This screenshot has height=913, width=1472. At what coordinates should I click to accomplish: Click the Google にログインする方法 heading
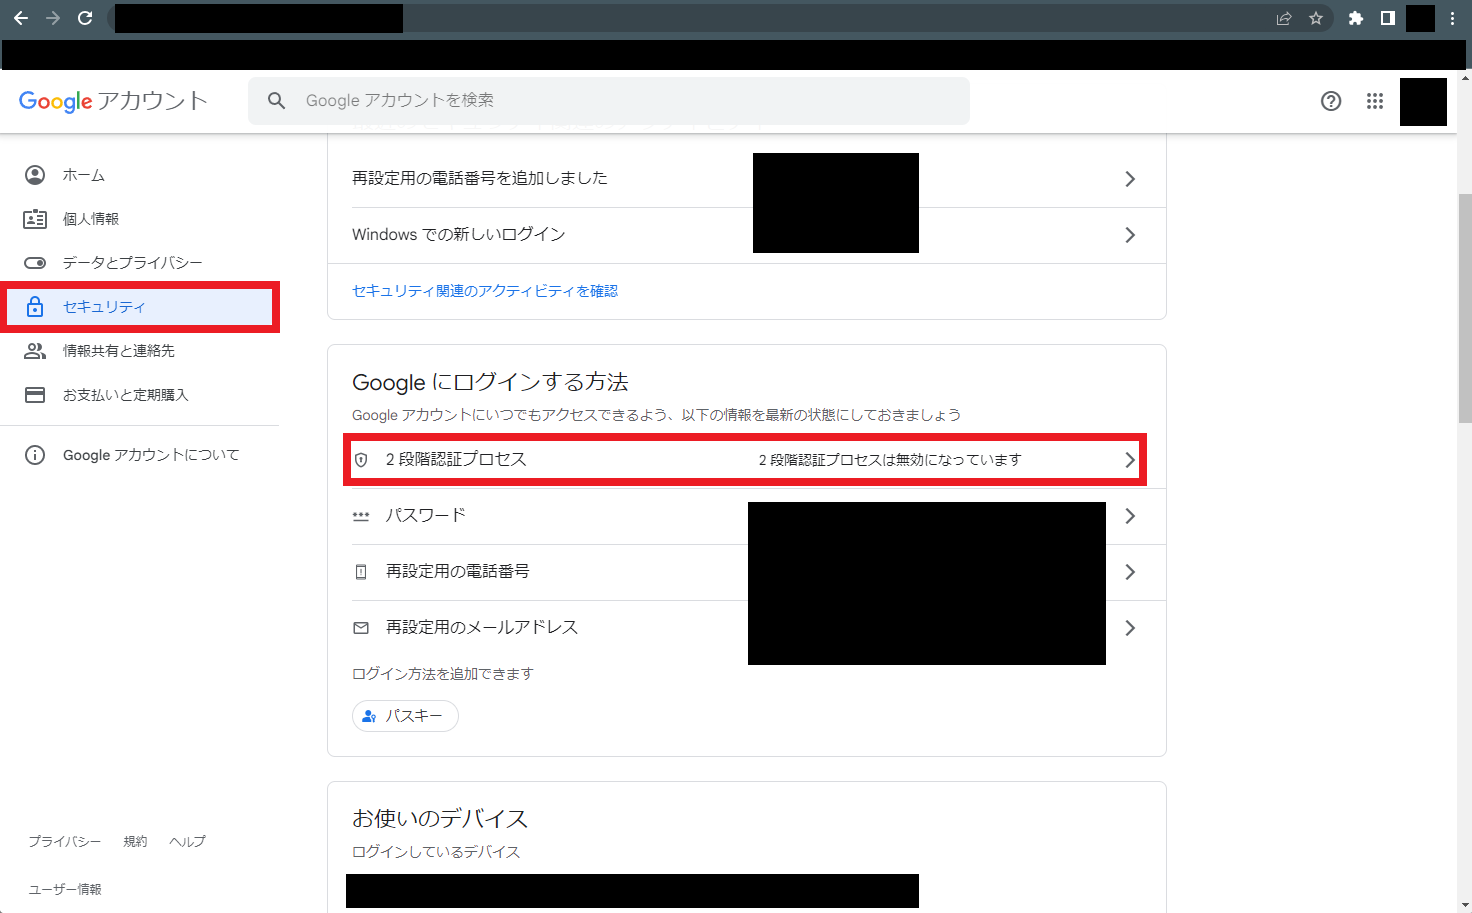point(490,382)
